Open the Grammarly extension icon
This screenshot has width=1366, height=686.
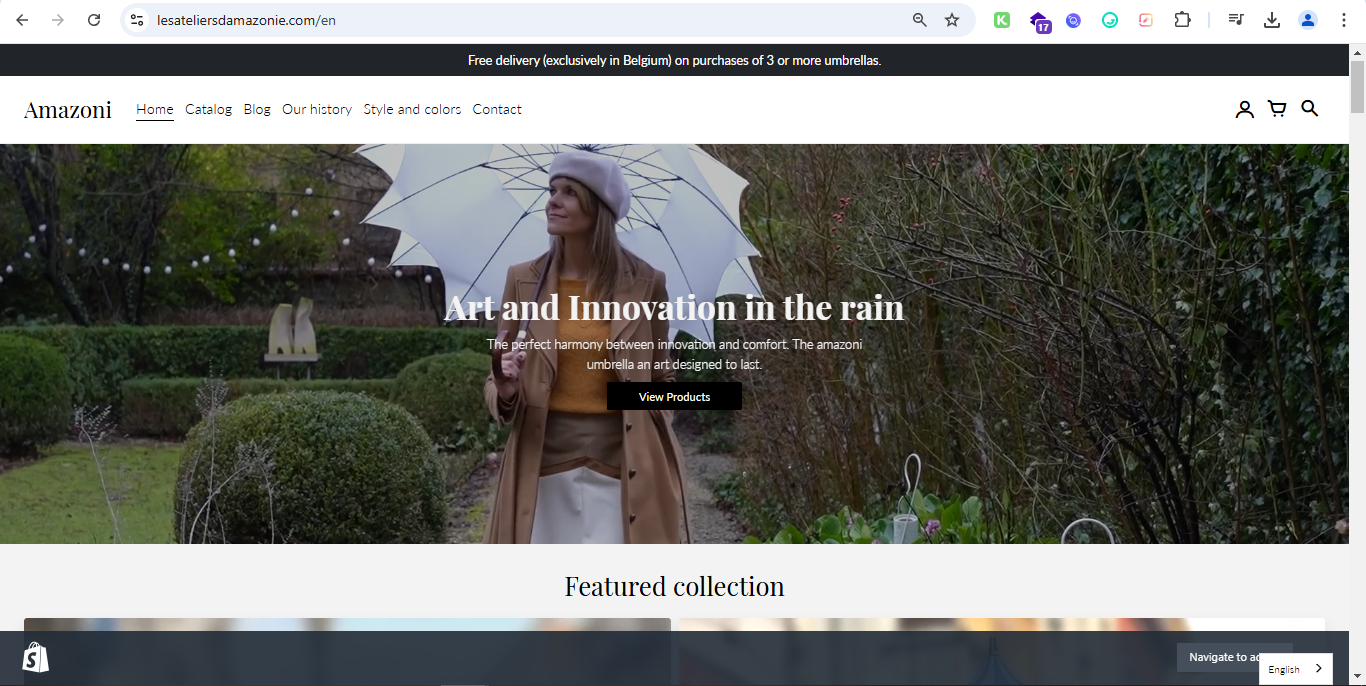[1110, 19]
